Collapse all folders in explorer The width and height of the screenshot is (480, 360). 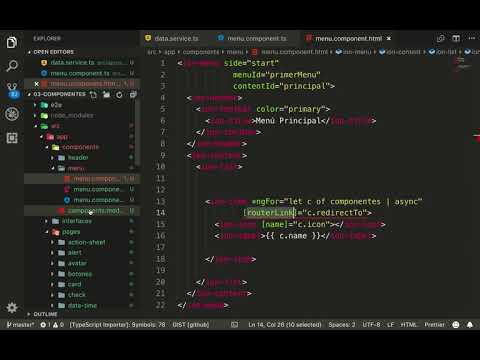pyautogui.click(x=133, y=95)
